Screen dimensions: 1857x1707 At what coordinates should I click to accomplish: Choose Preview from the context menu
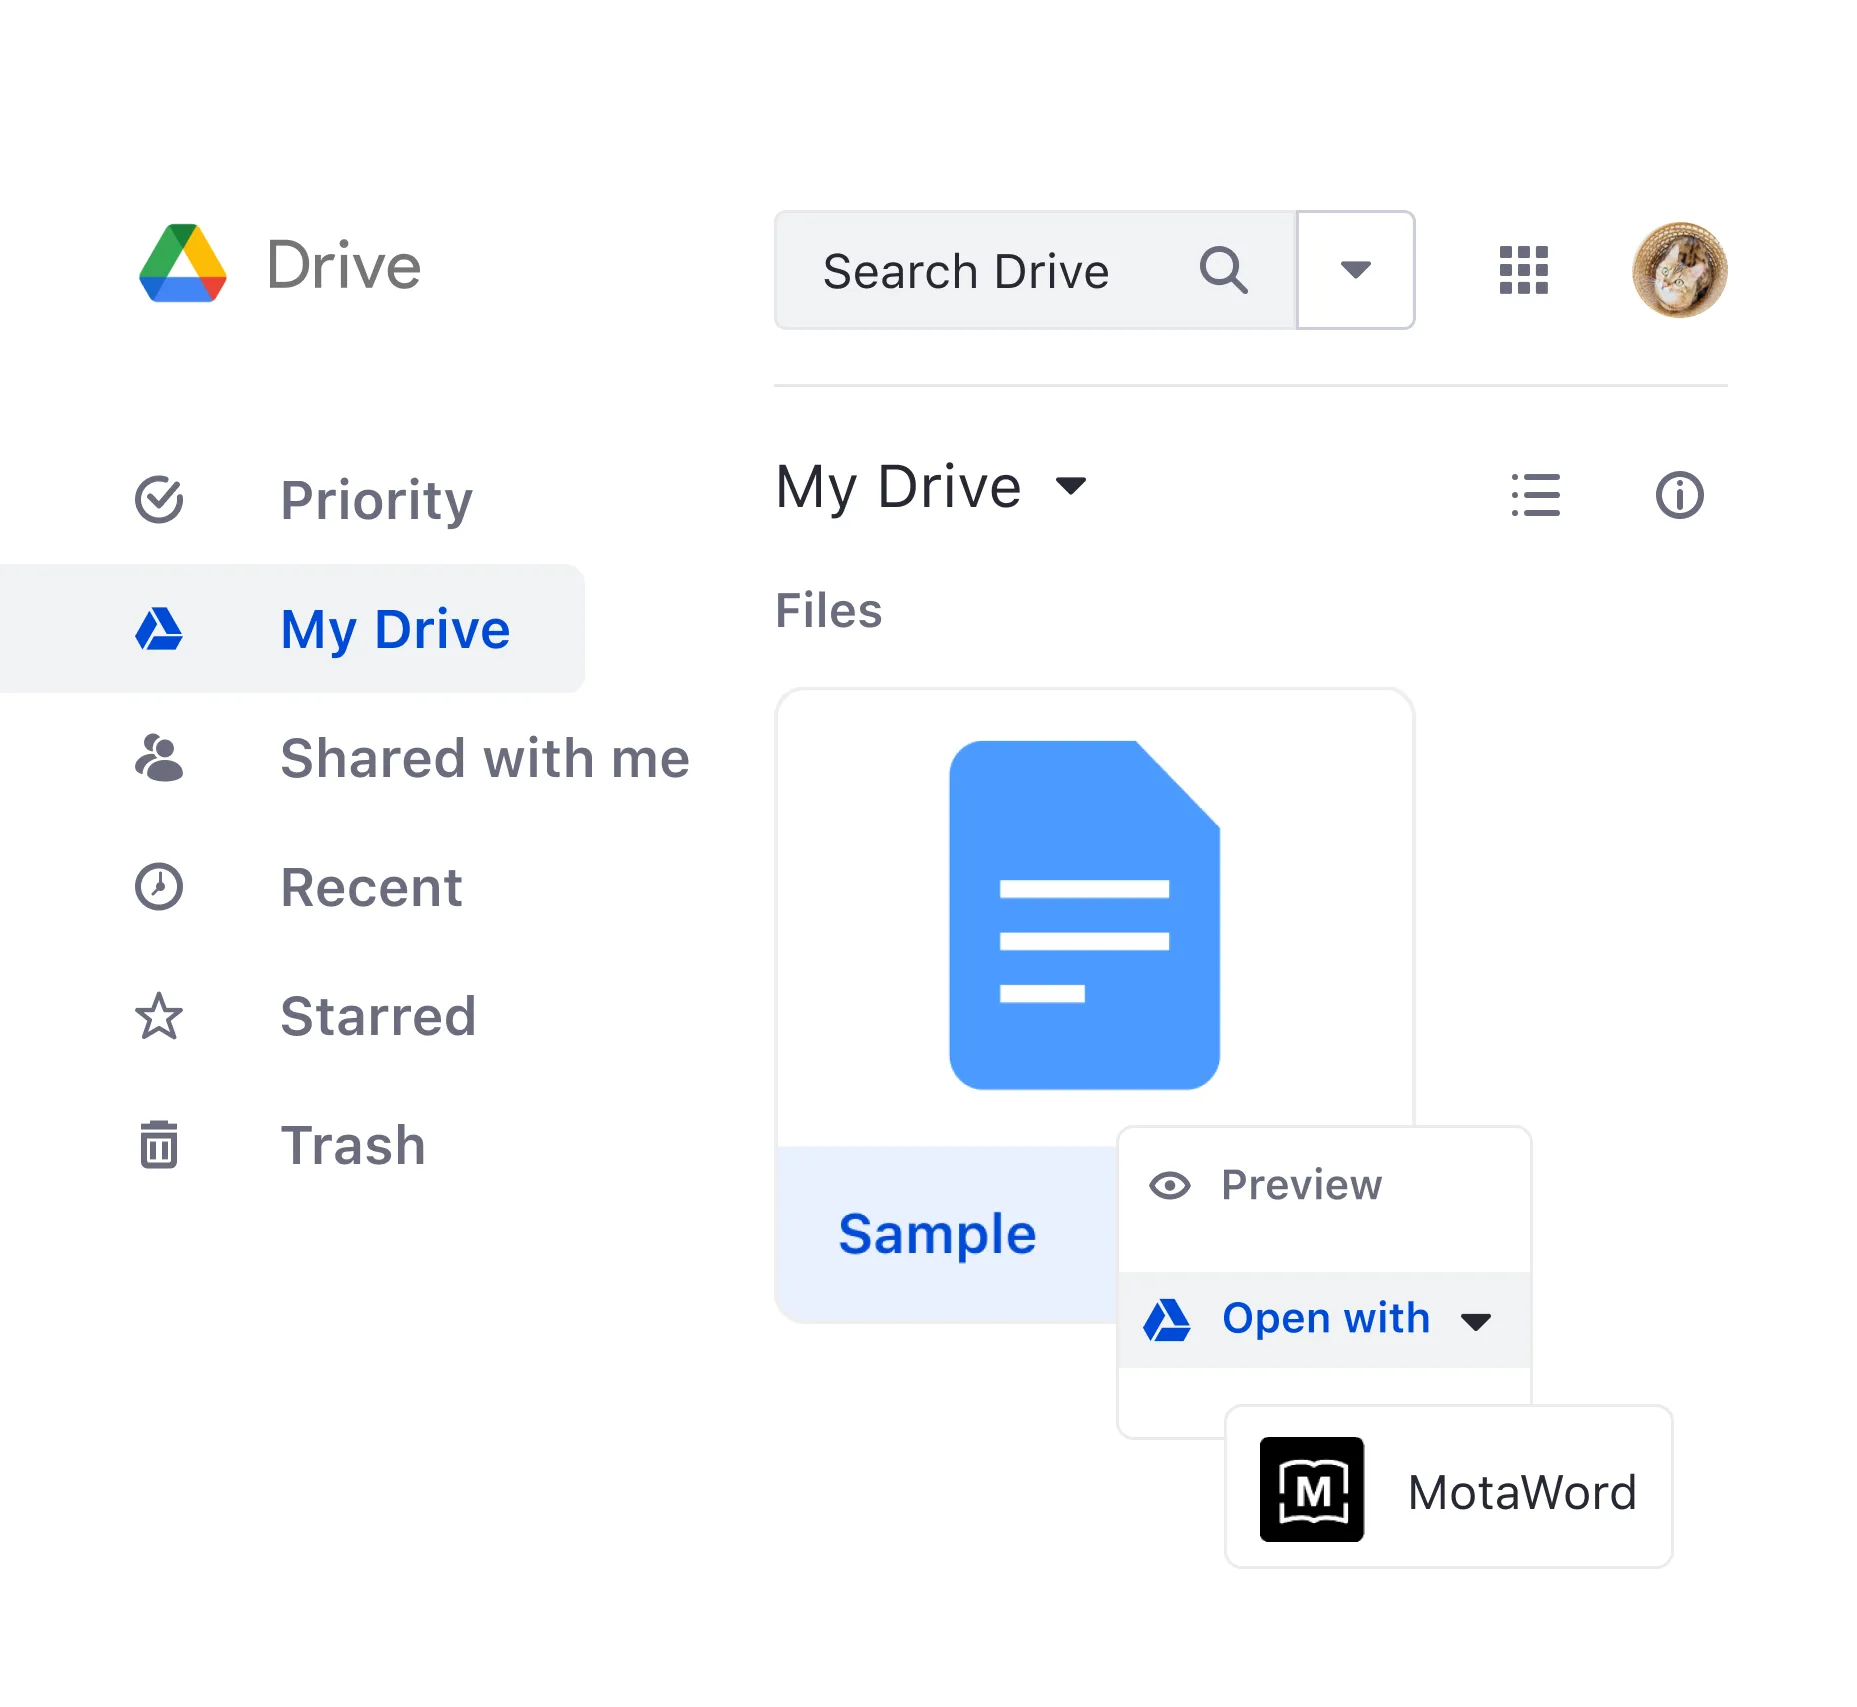[x=1300, y=1185]
